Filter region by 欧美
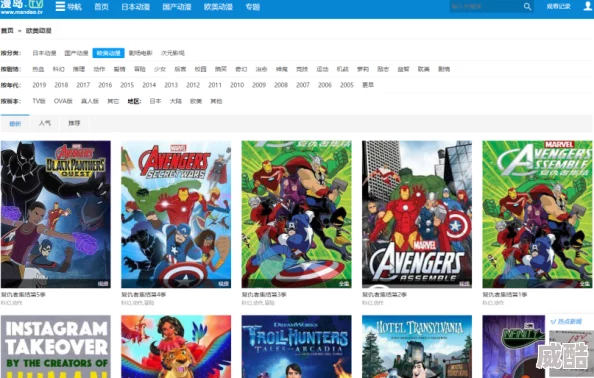The image size is (594, 378). tap(196, 101)
